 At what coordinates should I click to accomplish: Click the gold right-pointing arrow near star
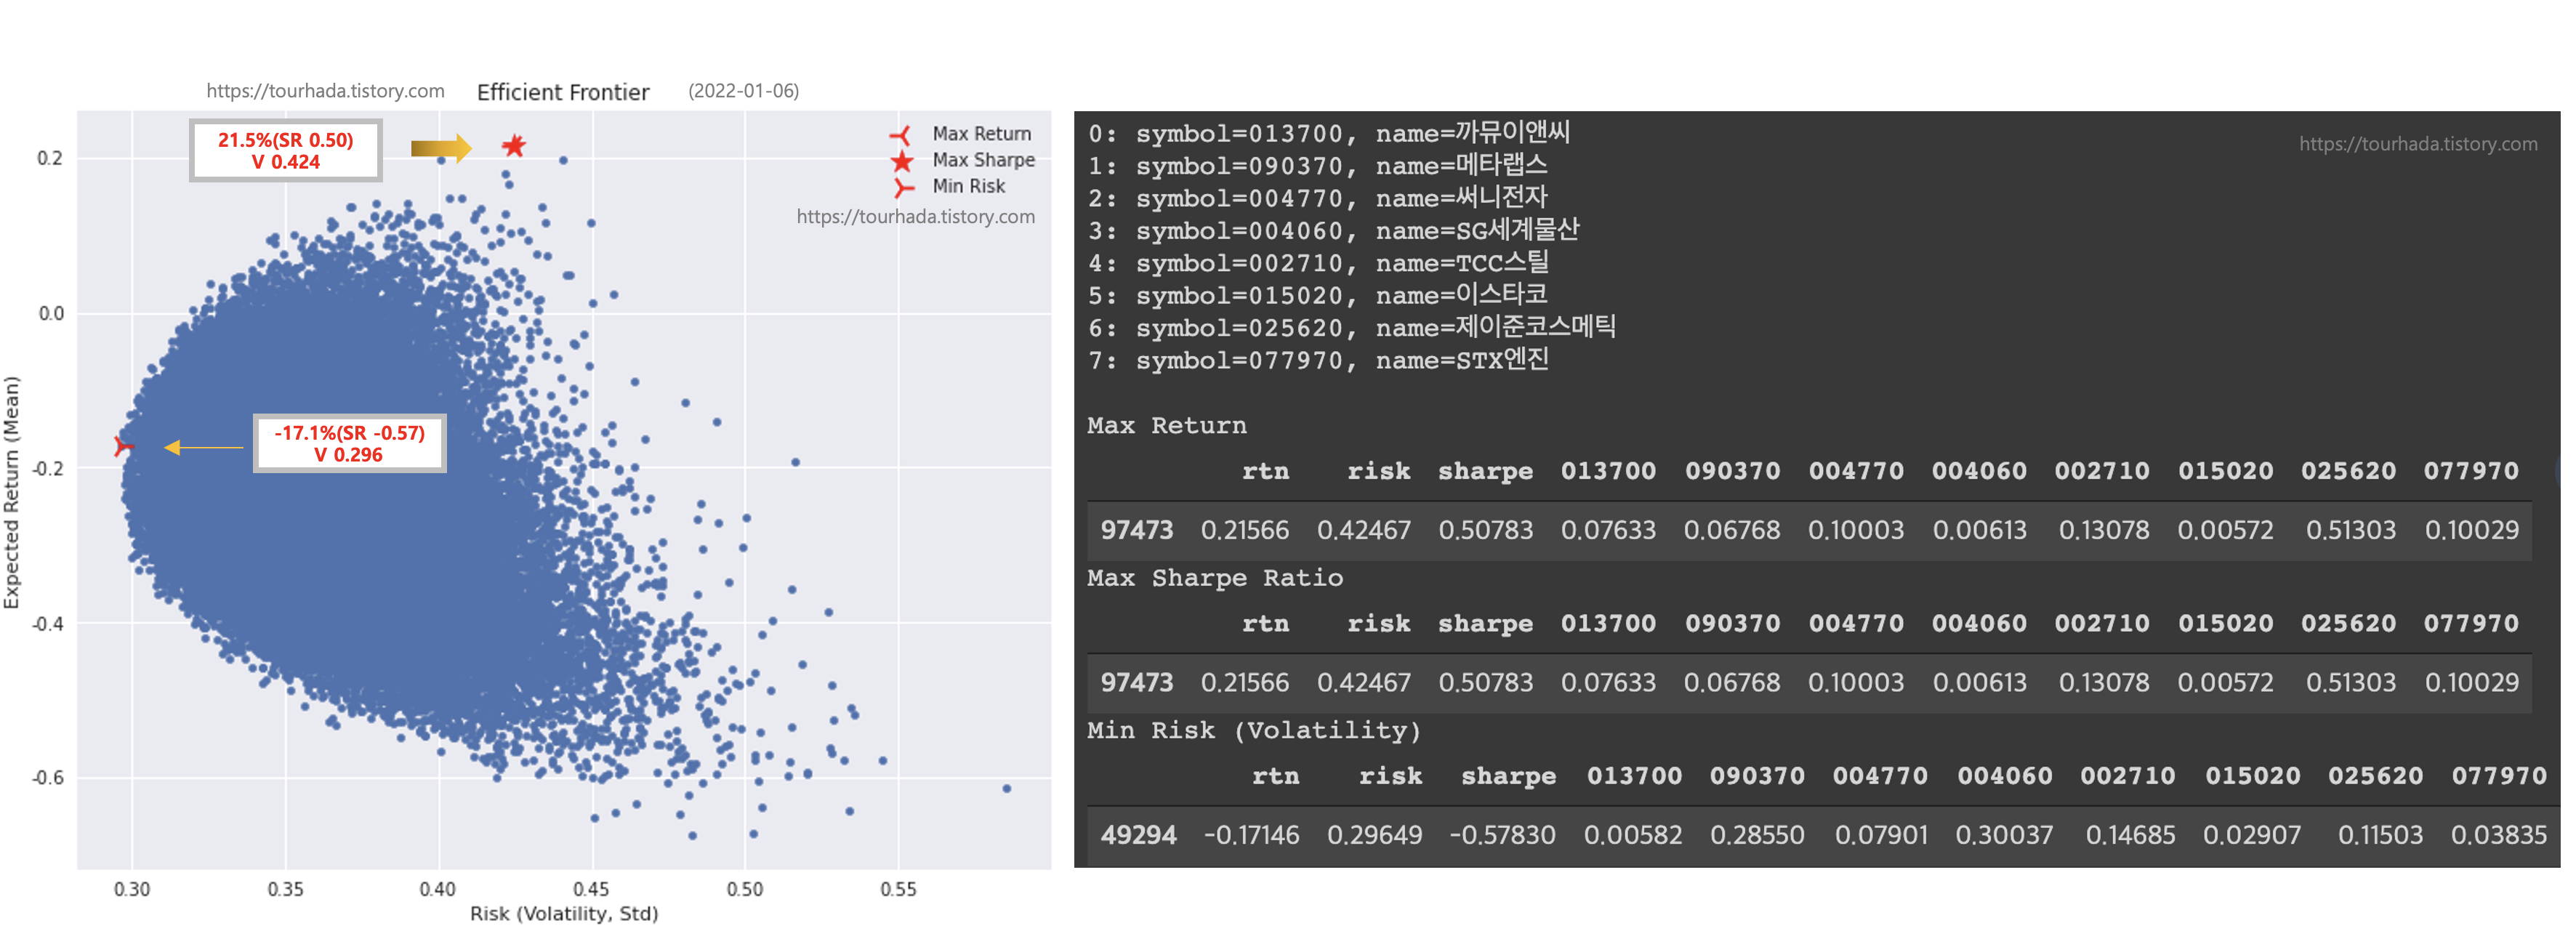pos(441,148)
